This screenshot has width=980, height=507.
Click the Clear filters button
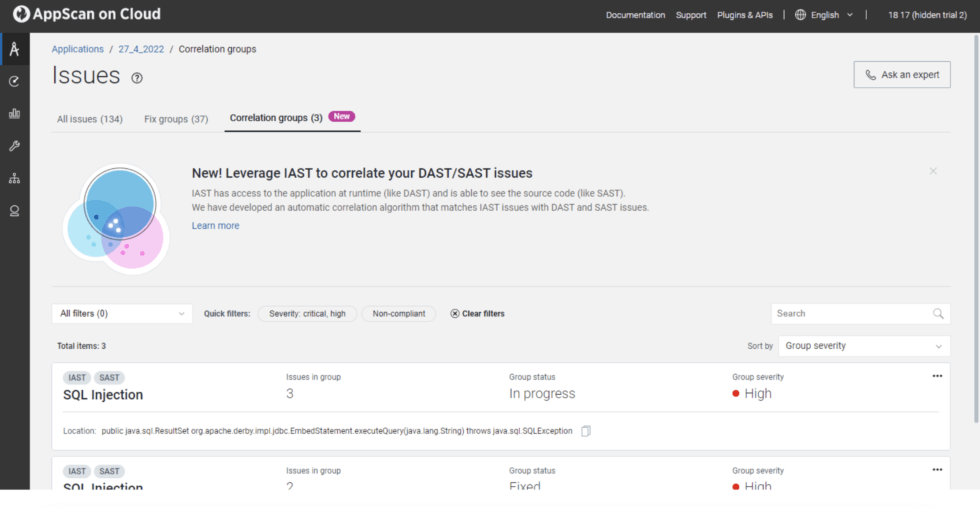478,314
